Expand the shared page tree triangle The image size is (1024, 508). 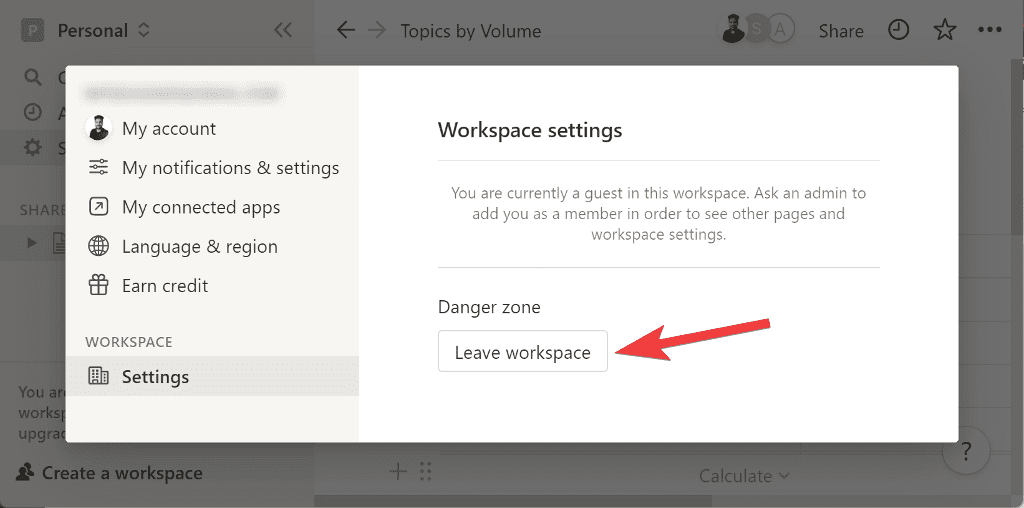click(x=31, y=242)
